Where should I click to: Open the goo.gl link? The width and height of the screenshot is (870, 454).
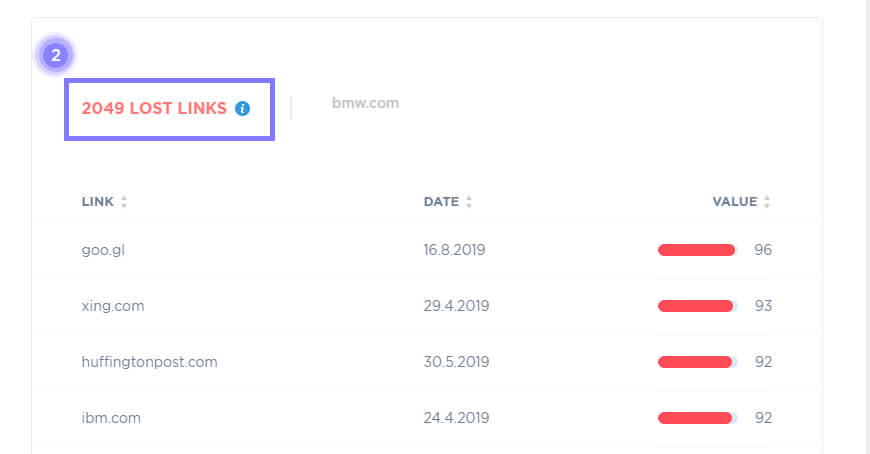coord(101,250)
